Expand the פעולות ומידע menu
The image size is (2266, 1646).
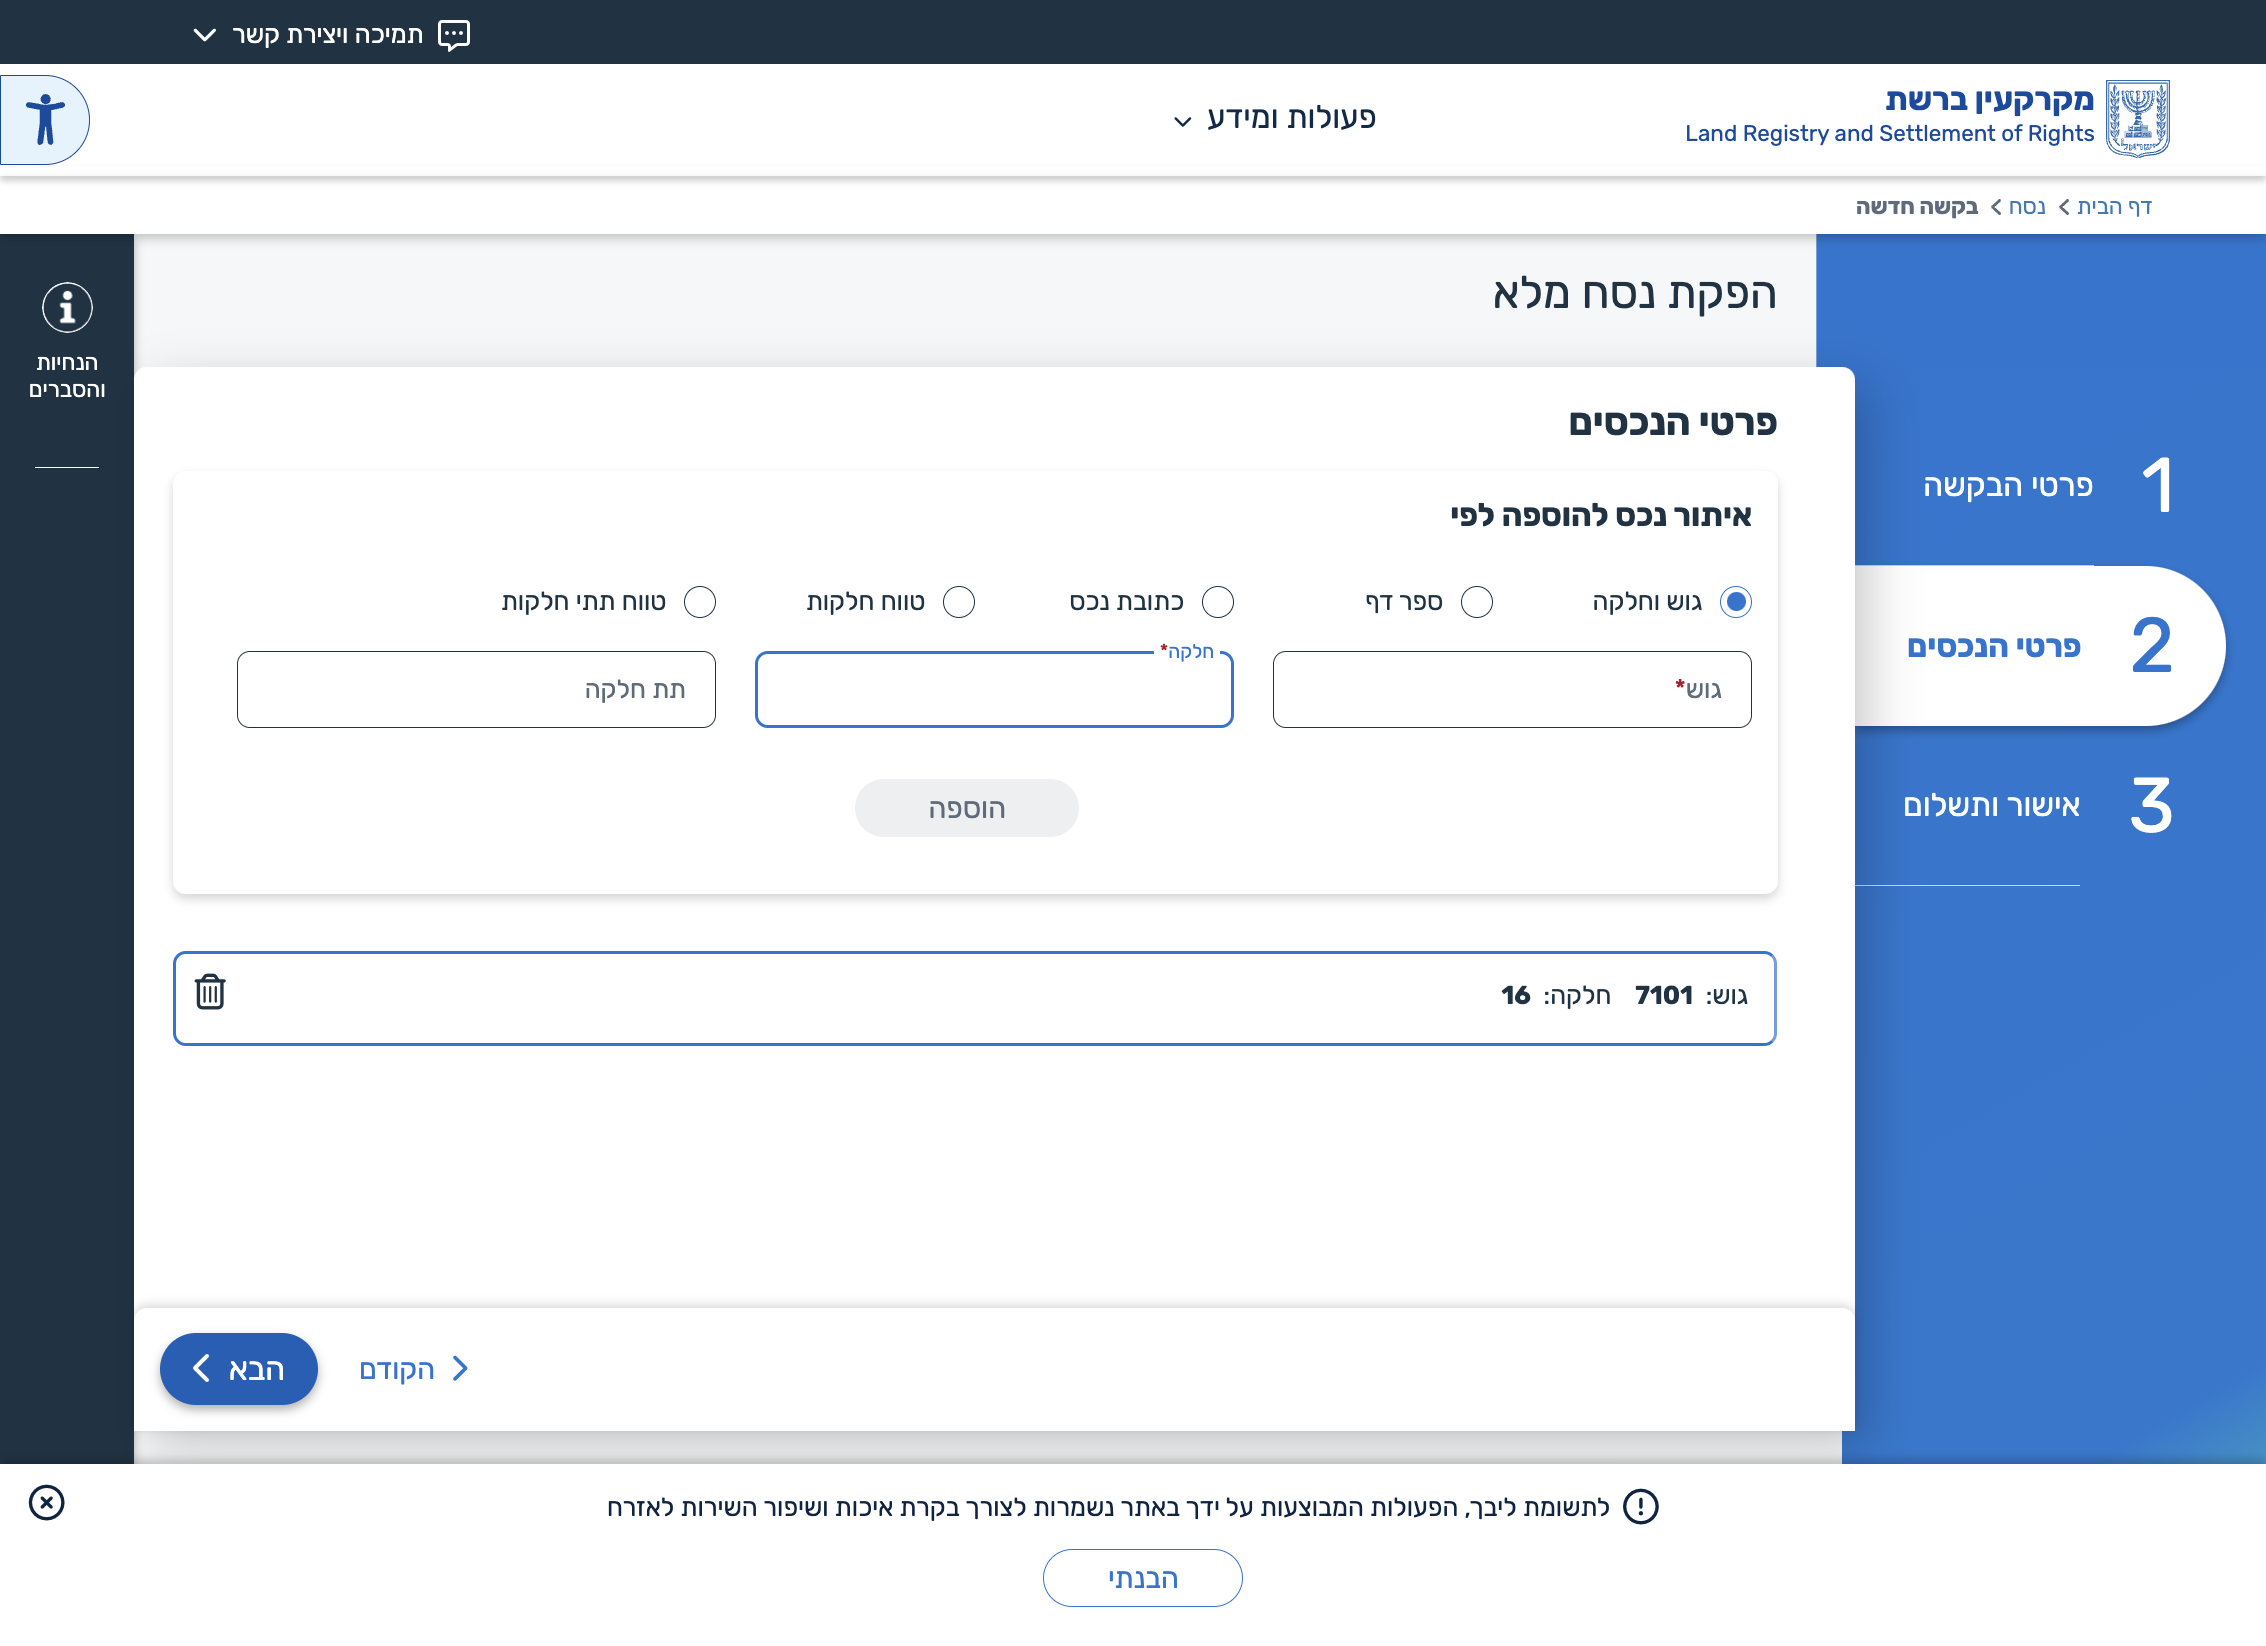pos(1275,118)
